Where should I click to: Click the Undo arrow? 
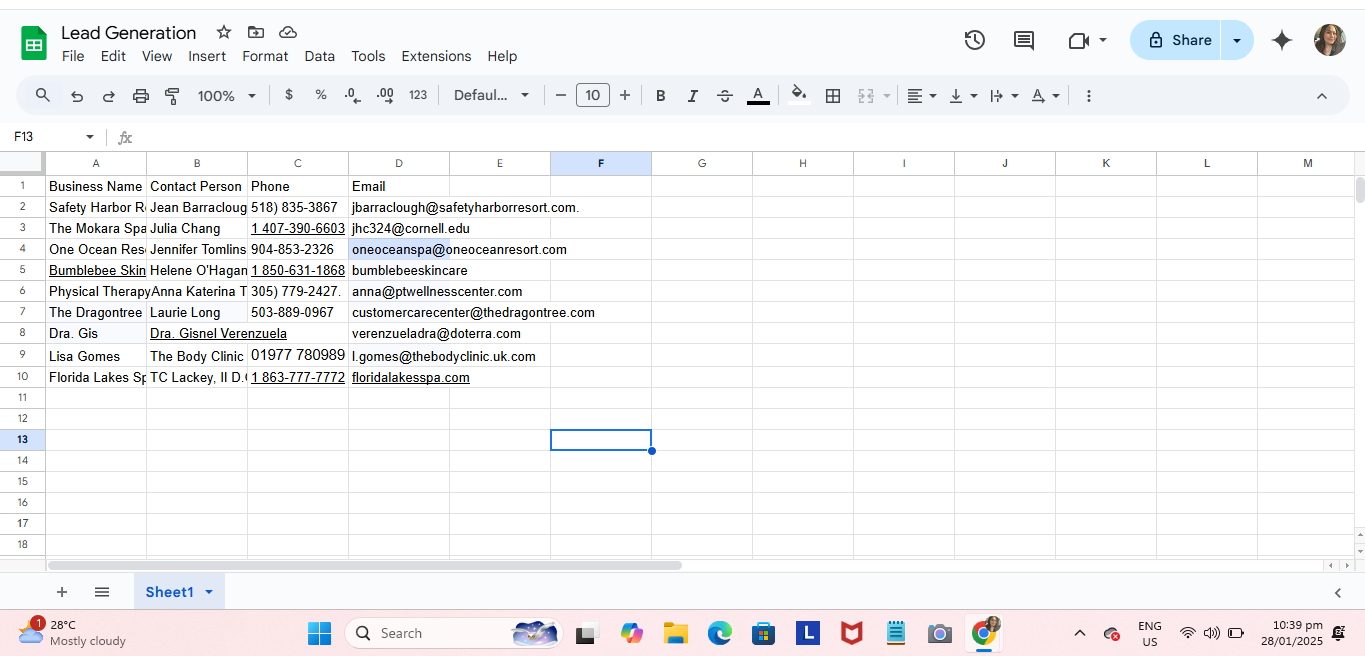coord(77,96)
